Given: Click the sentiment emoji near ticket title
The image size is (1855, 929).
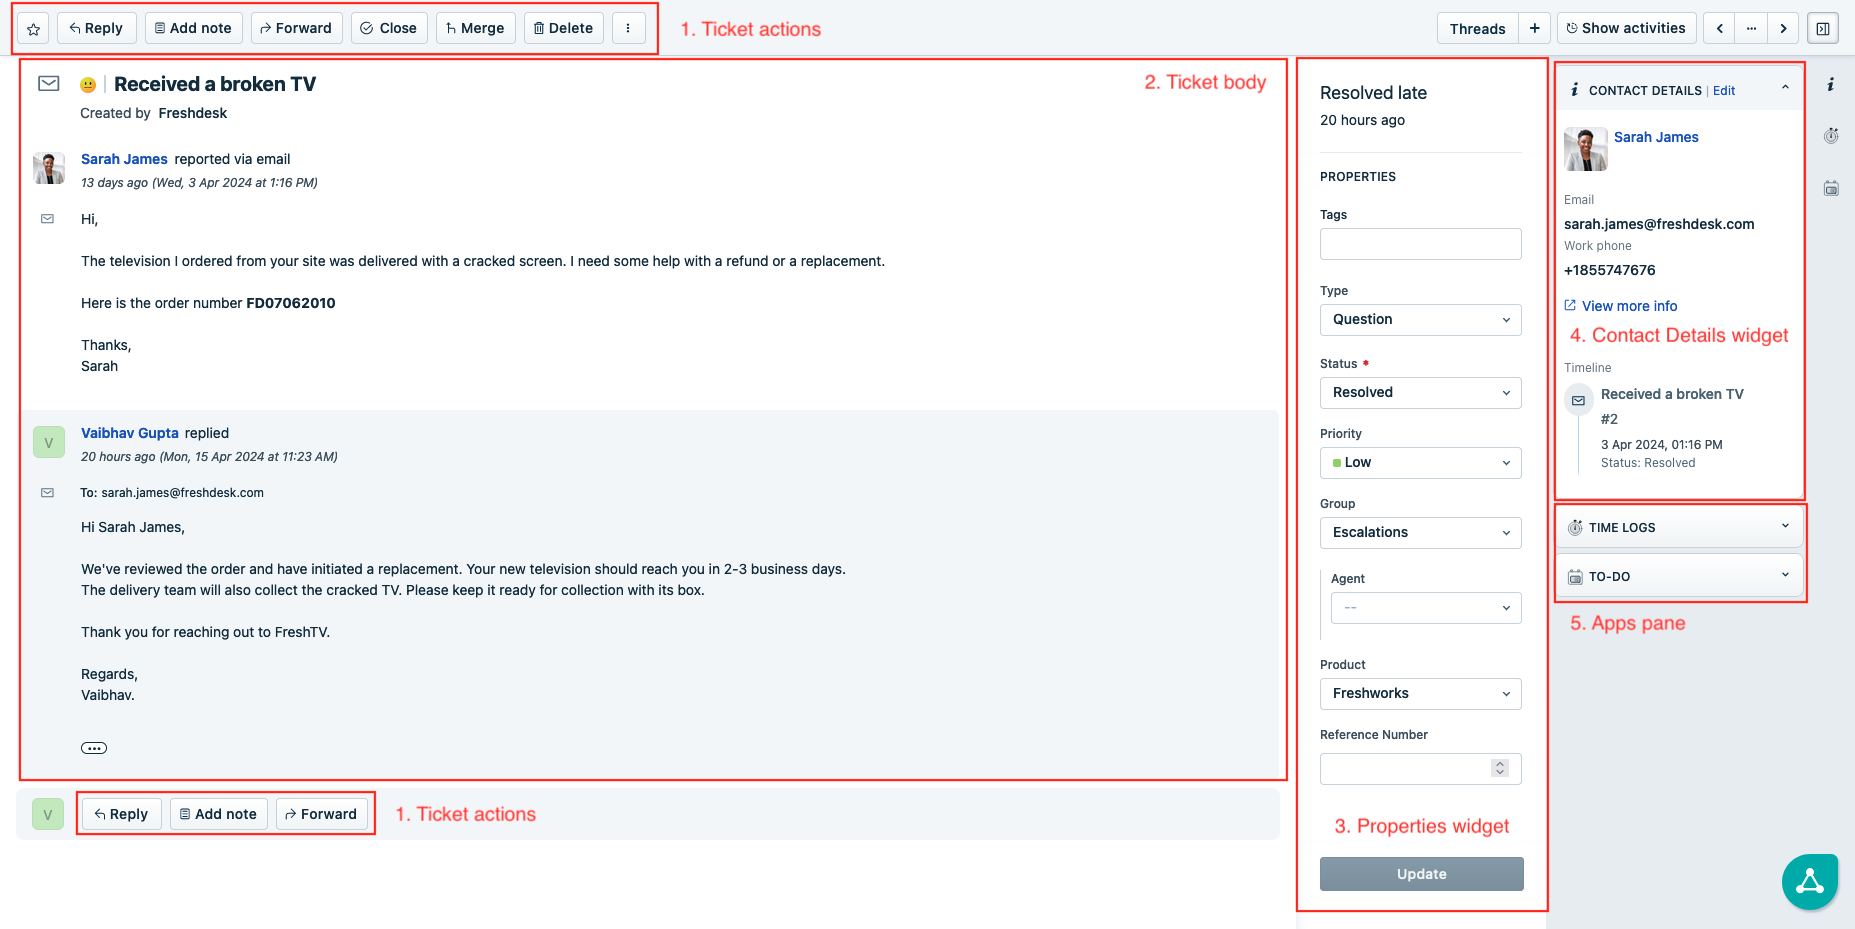Looking at the screenshot, I should 88,85.
